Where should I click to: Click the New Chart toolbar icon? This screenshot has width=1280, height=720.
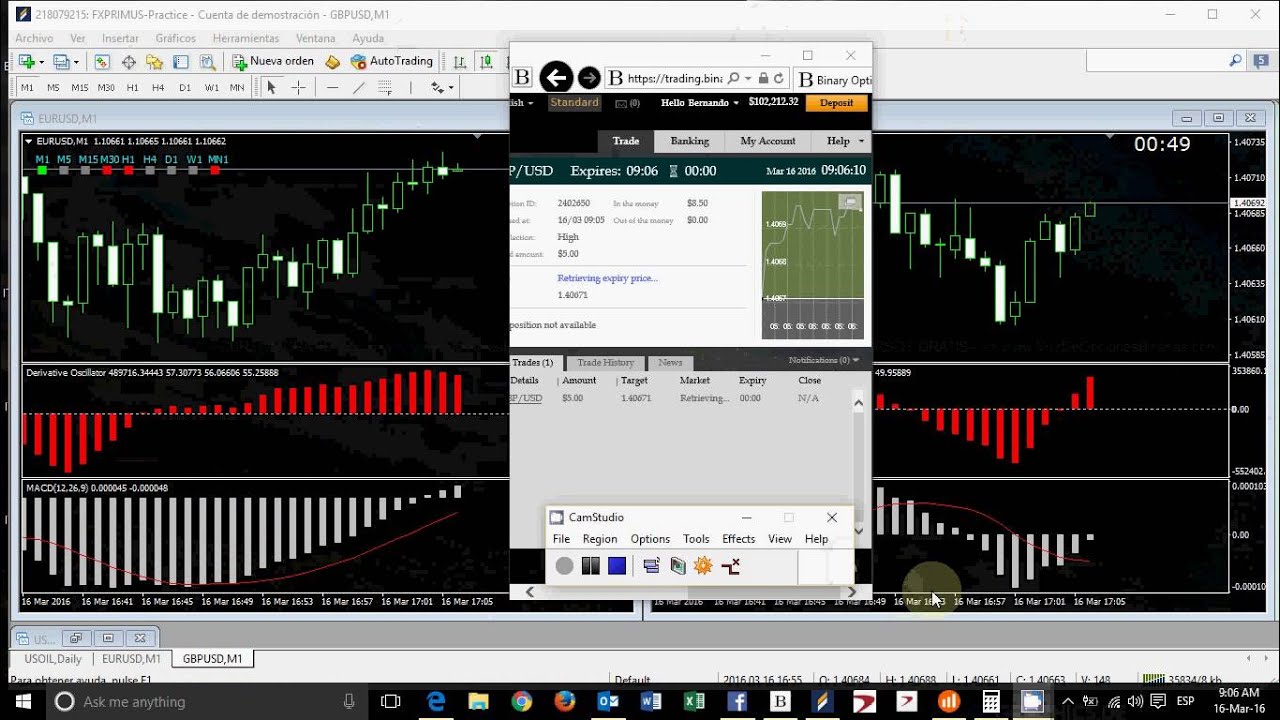[x=26, y=61]
